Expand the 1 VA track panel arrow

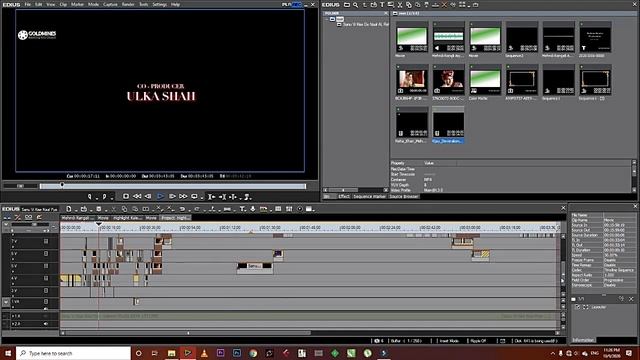point(6,302)
